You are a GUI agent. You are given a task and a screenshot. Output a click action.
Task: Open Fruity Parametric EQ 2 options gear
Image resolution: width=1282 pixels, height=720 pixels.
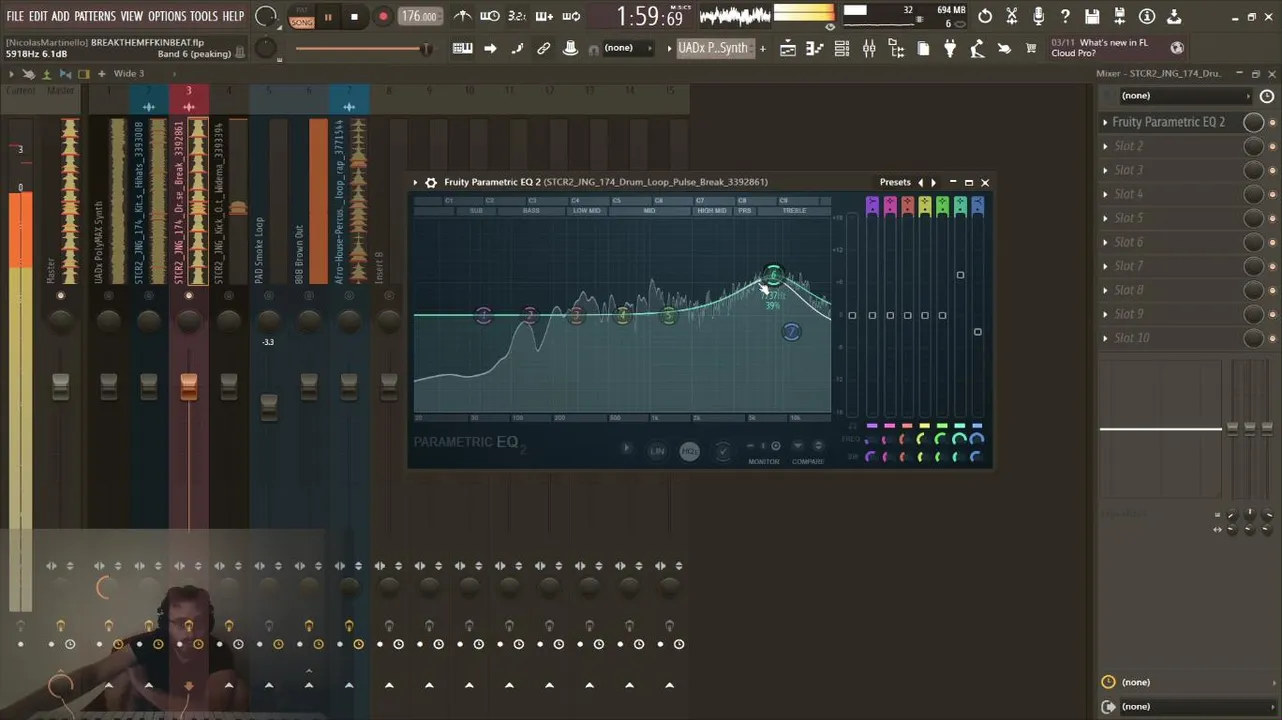point(431,182)
